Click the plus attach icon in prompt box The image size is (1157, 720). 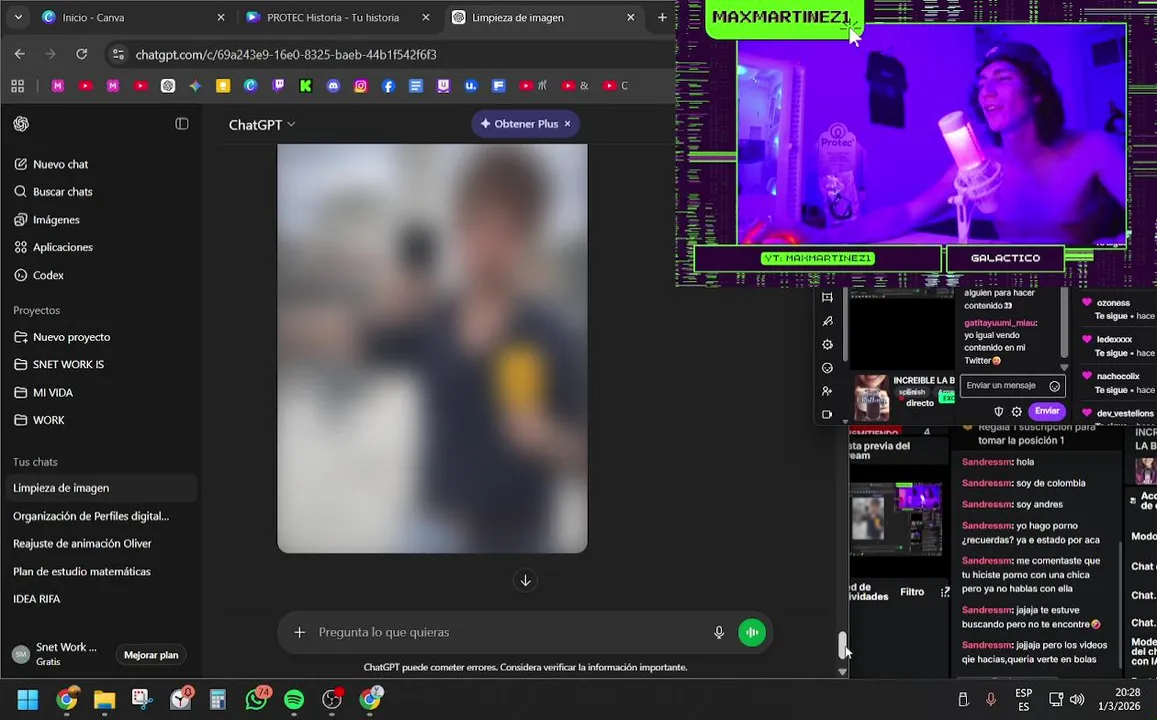coord(300,632)
